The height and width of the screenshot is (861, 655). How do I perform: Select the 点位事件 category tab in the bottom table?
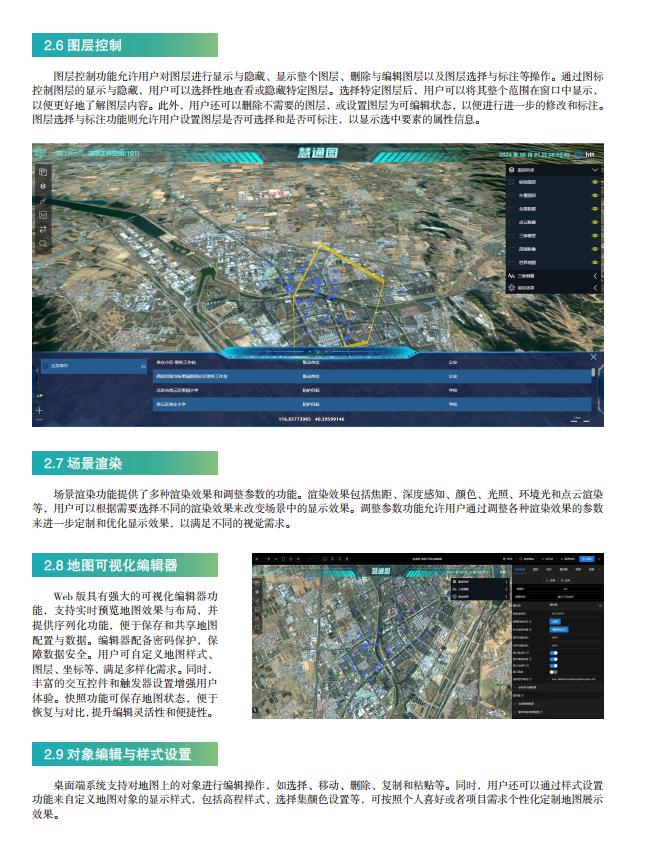tap(94, 366)
